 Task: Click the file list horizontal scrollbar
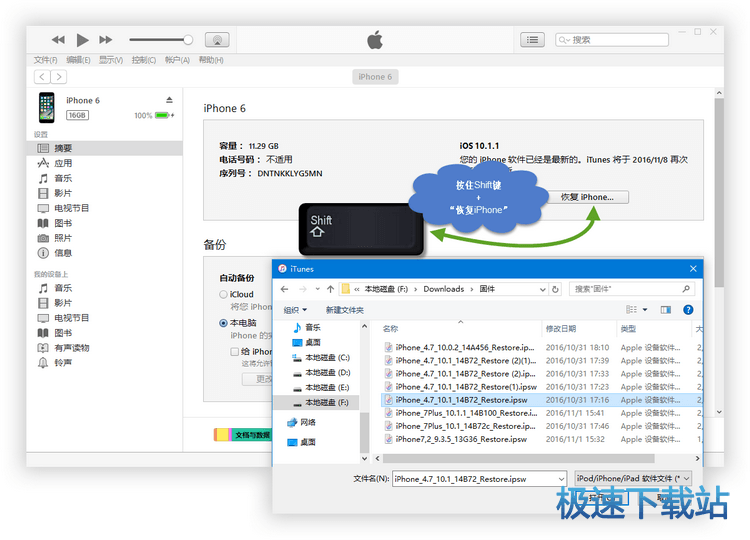point(518,458)
